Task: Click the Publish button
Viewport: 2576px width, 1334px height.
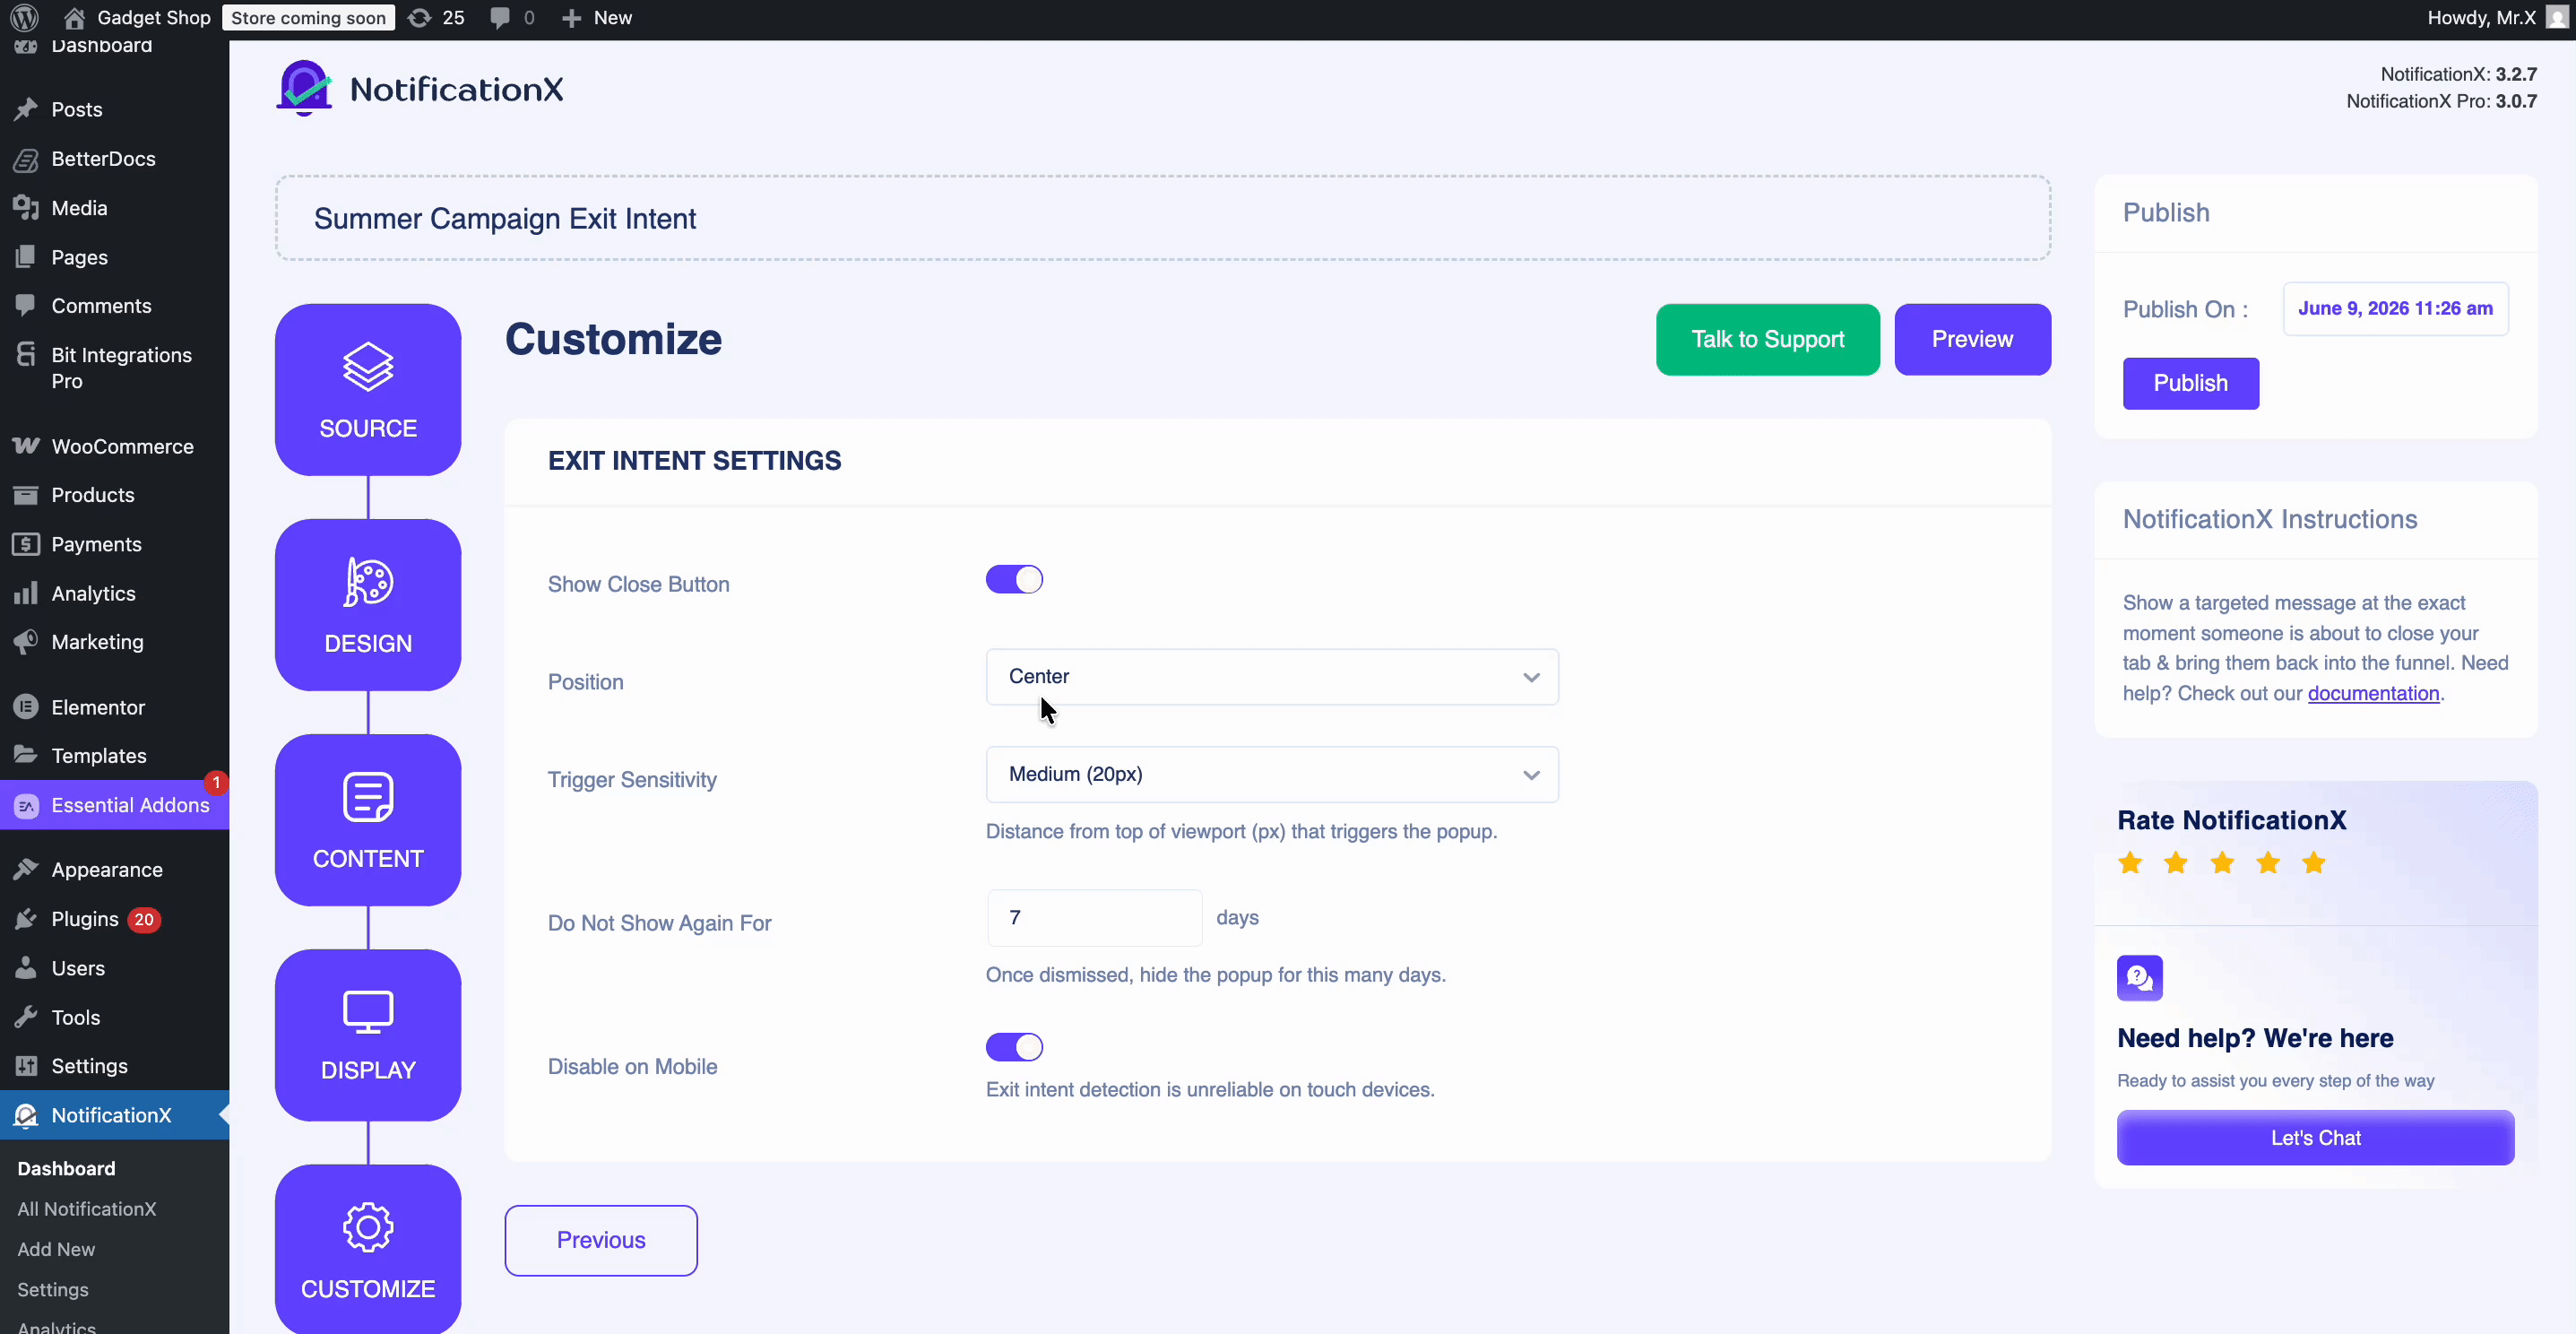Action: (2190, 383)
